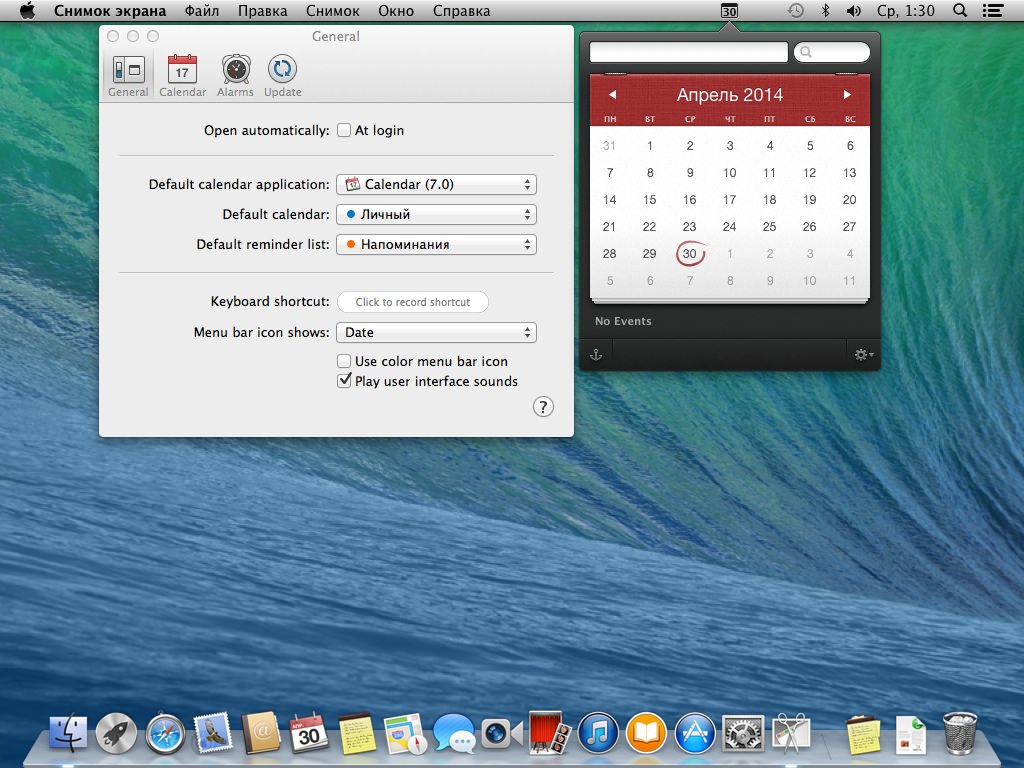Go to previous month in calendar popup
The height and width of the screenshot is (768, 1024).
click(x=613, y=95)
